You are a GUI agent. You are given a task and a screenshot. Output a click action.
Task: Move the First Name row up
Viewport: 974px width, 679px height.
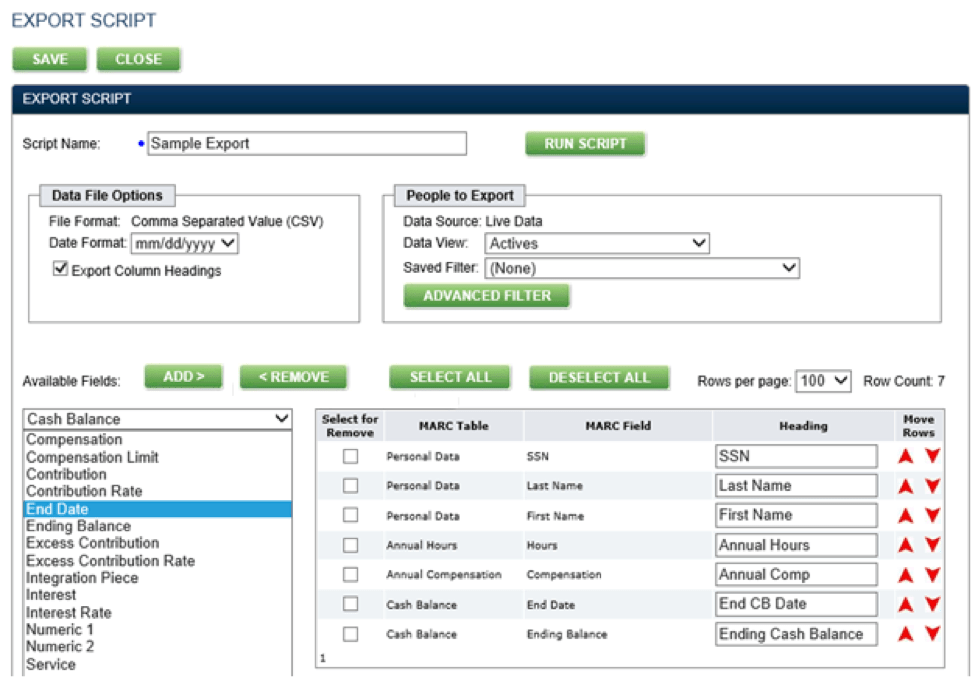(906, 516)
